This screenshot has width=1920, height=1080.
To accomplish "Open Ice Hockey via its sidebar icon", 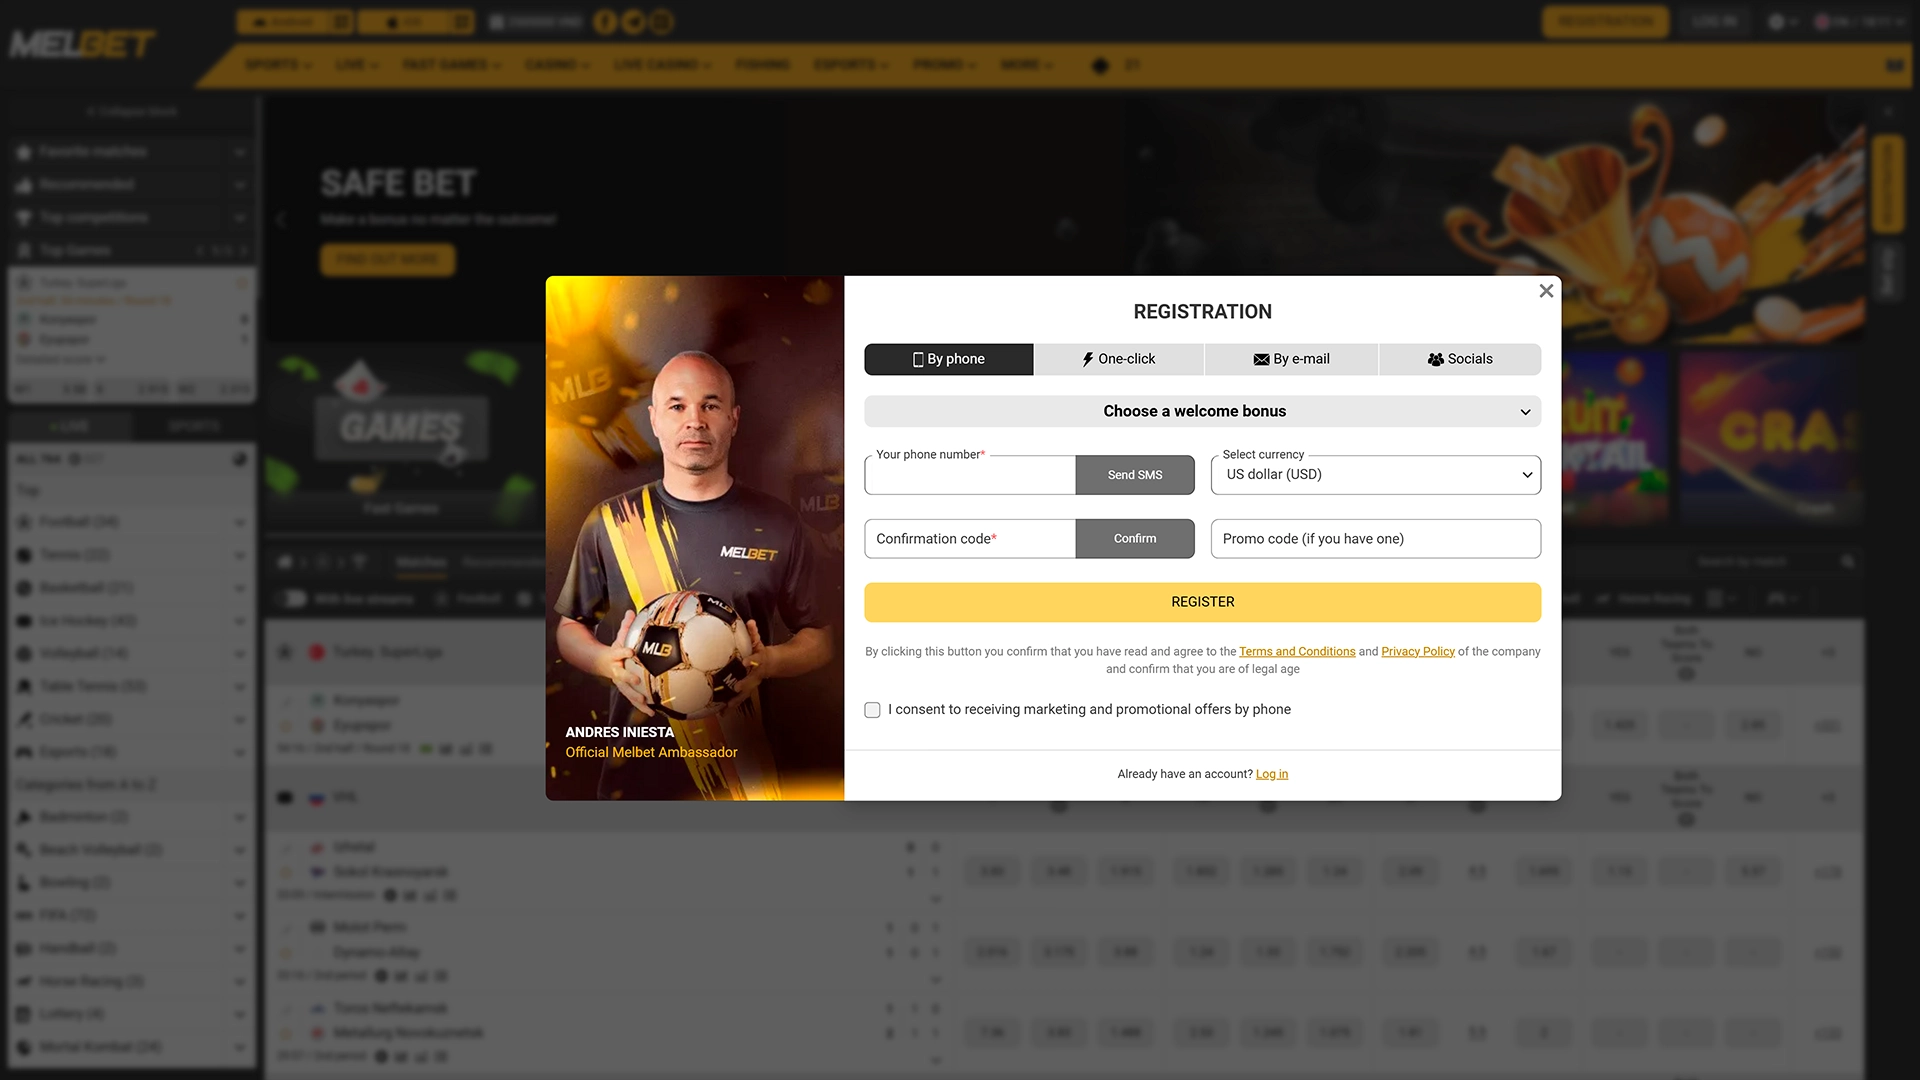I will click(22, 620).
